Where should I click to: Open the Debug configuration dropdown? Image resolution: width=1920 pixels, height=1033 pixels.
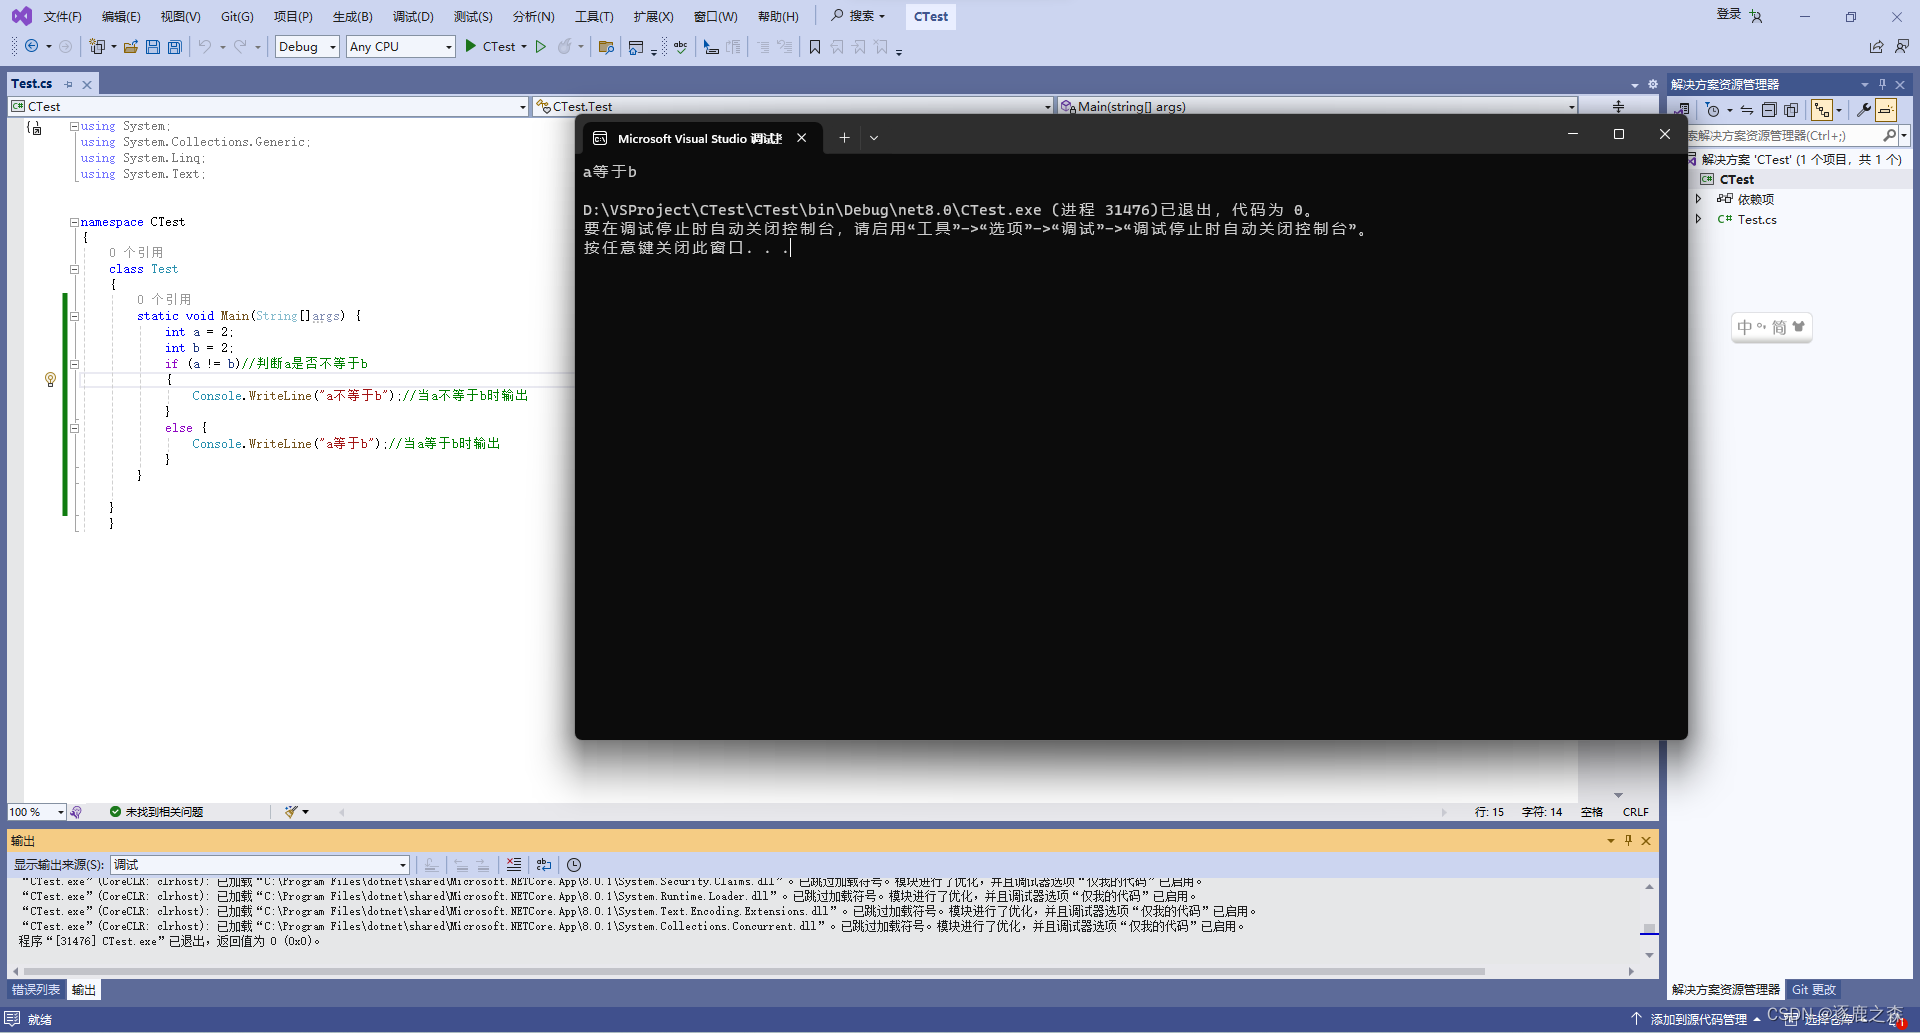[x=307, y=47]
